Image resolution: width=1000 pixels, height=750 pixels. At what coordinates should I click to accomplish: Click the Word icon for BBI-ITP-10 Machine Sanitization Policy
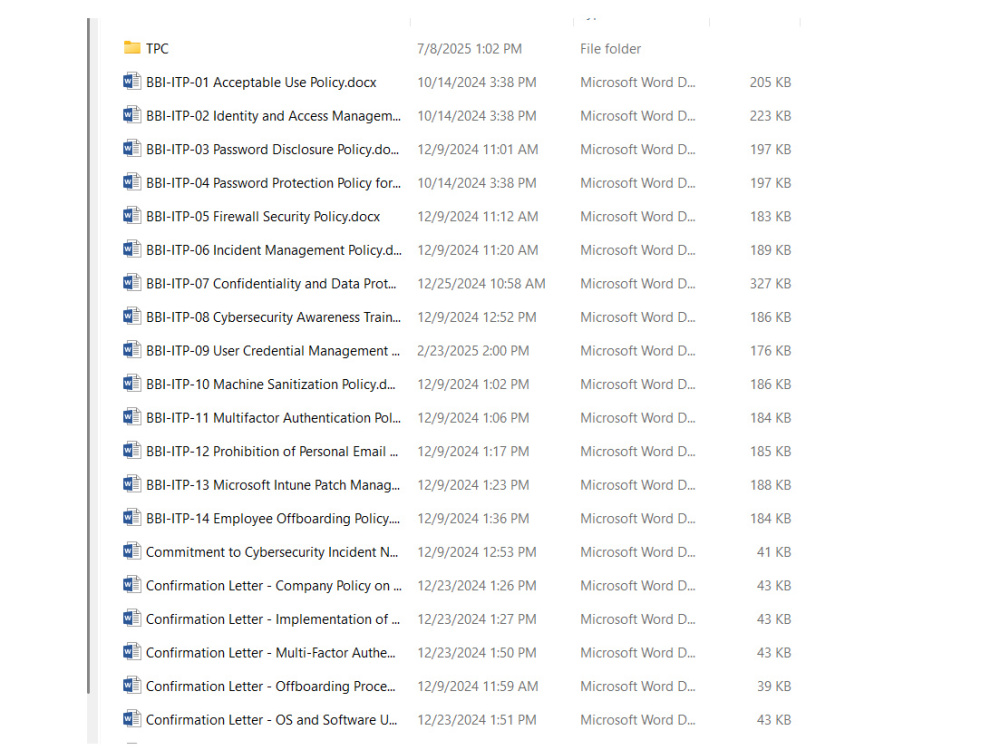(132, 384)
